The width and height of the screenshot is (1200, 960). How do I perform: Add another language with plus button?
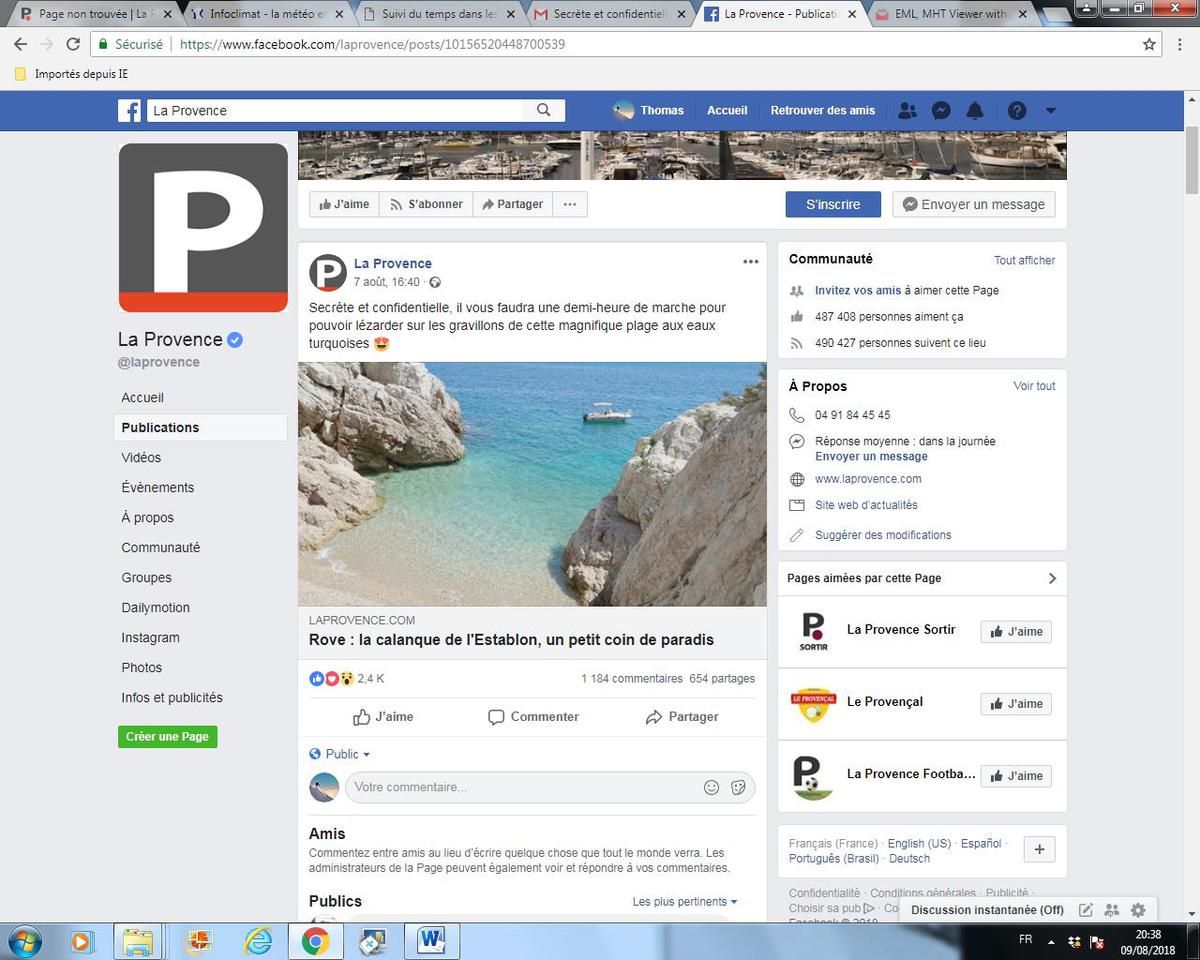tap(1039, 850)
